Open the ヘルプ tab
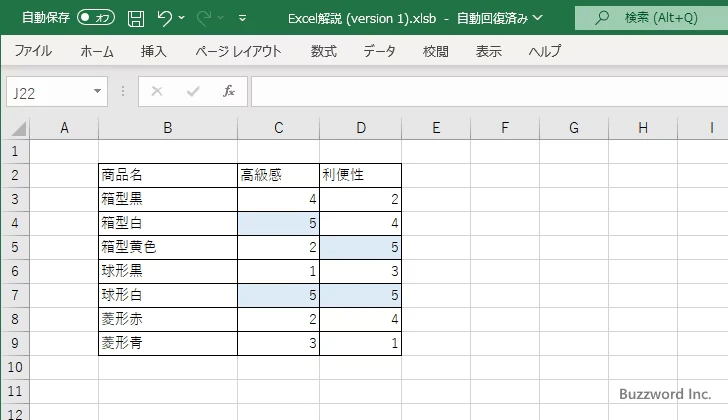The width and height of the screenshot is (728, 420). pyautogui.click(x=545, y=51)
